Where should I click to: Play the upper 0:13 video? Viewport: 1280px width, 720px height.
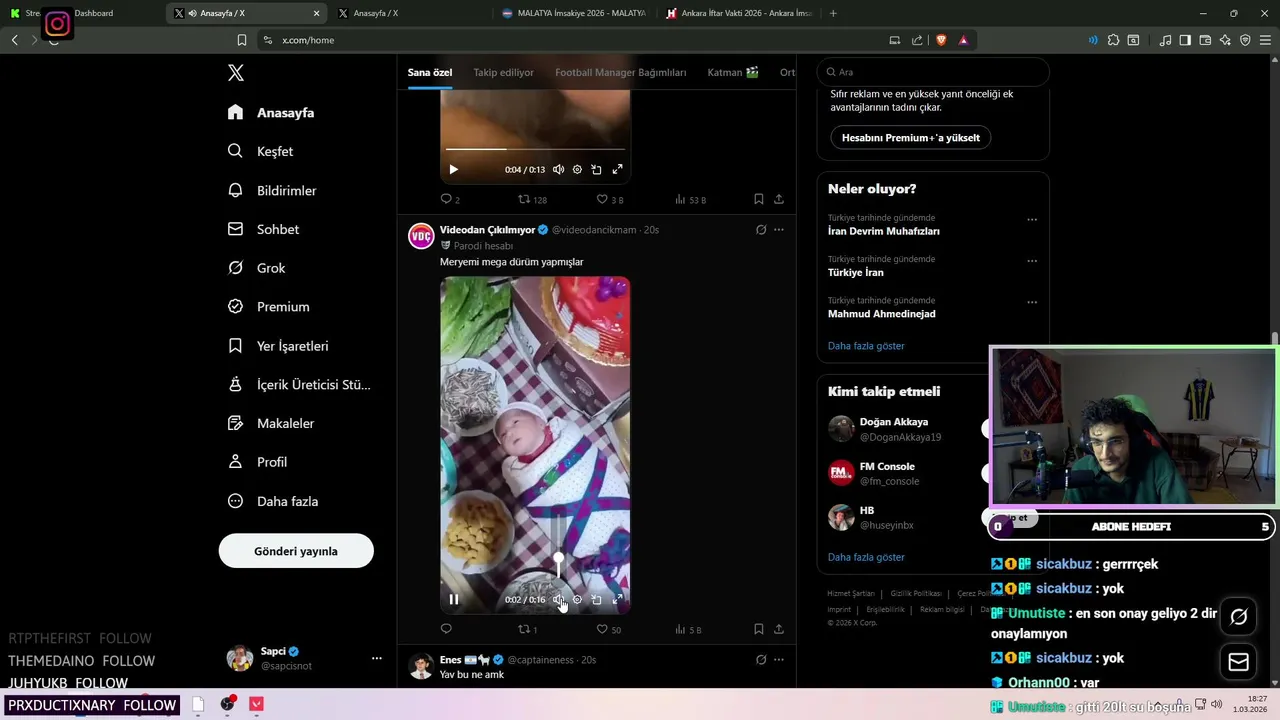pos(453,170)
